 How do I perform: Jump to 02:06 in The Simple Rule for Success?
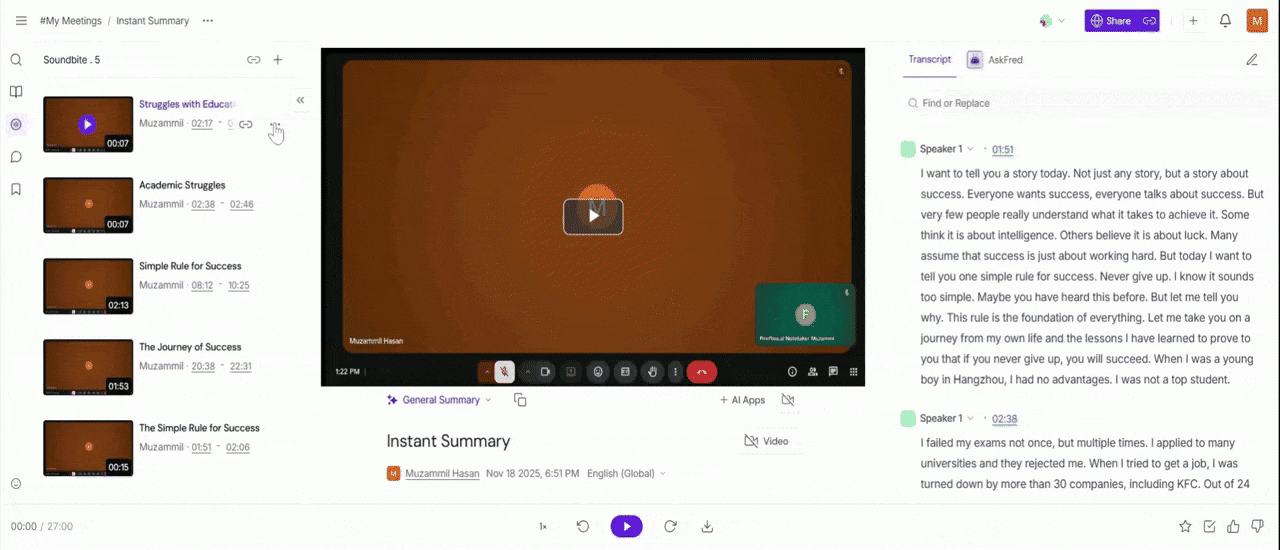tap(238, 447)
